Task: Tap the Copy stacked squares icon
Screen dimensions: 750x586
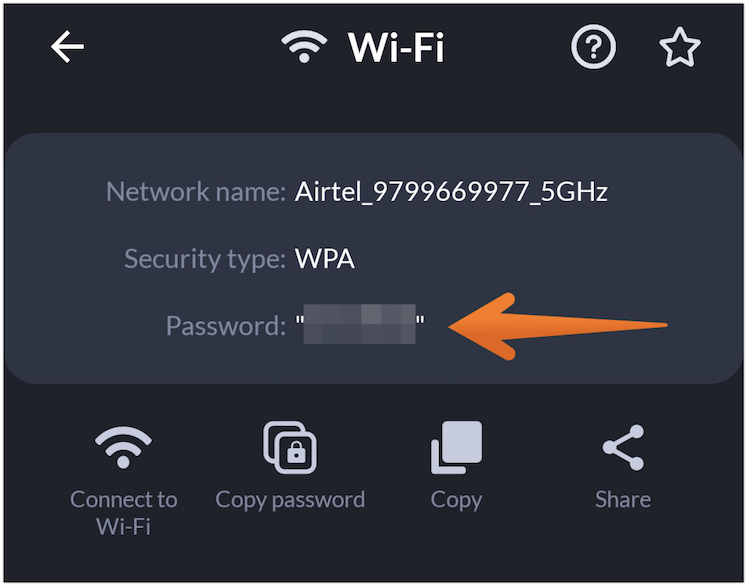Action: pos(457,447)
